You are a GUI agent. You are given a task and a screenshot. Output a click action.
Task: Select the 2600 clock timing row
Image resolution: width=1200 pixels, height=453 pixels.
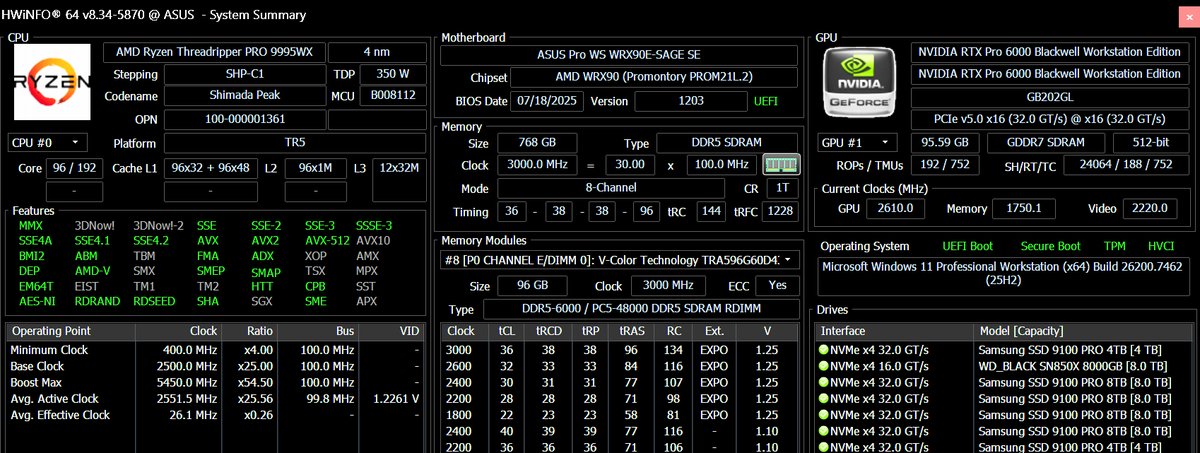(620, 366)
